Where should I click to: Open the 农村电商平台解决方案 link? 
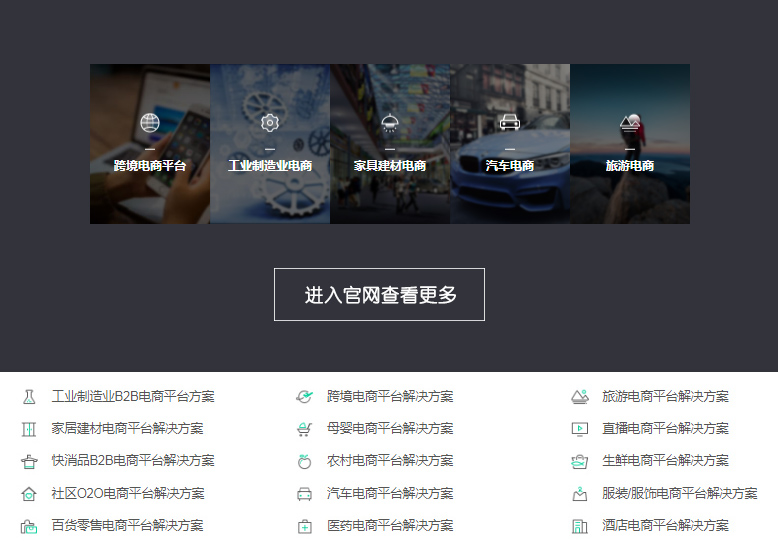(390, 461)
